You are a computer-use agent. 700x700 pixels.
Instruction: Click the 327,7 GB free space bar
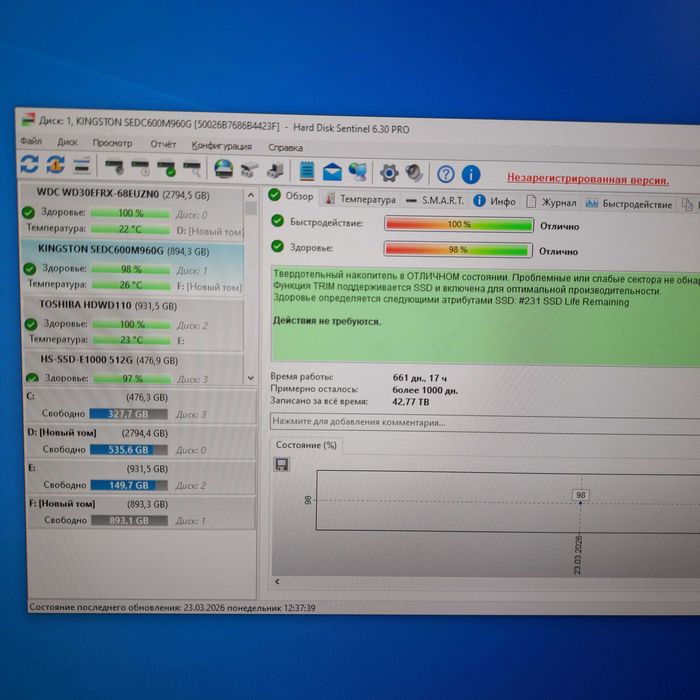tap(129, 414)
